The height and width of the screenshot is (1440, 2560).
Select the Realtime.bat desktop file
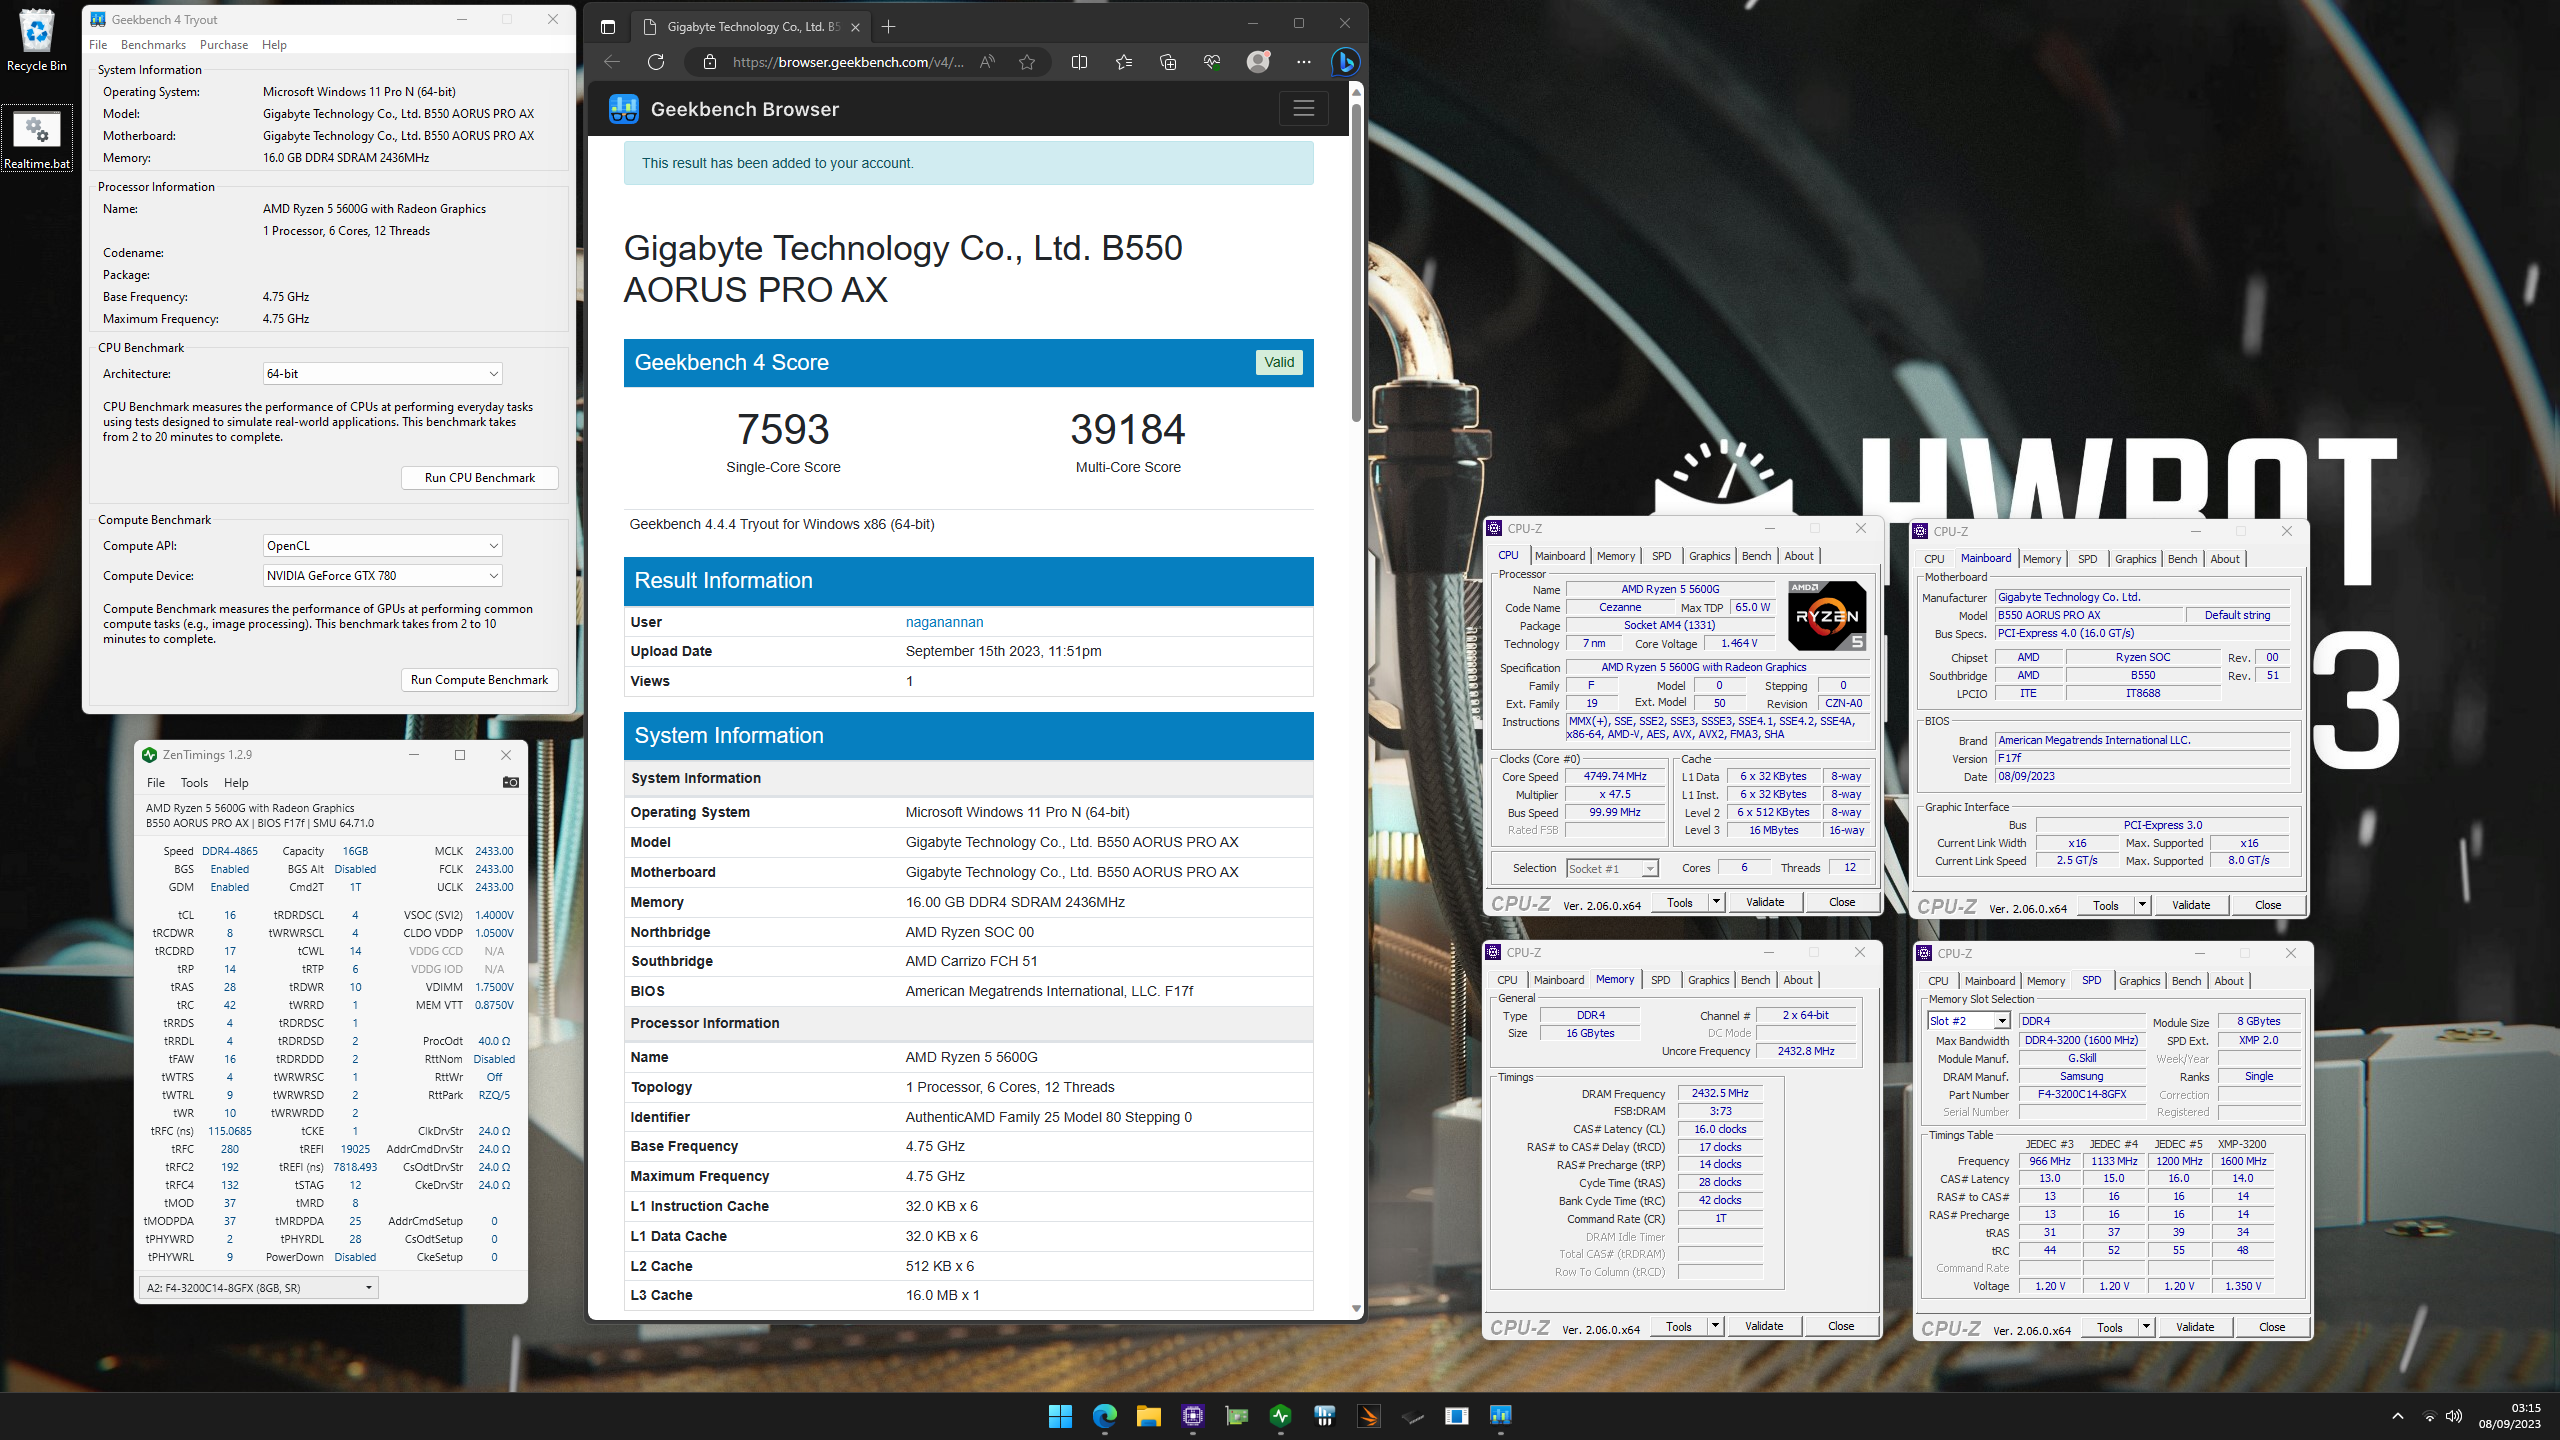pyautogui.click(x=37, y=139)
